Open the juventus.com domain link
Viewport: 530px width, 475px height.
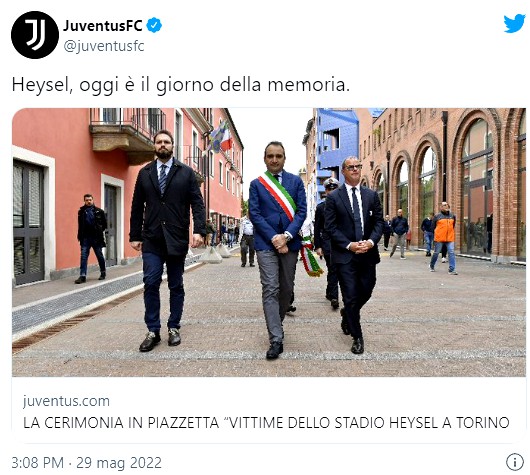click(66, 401)
